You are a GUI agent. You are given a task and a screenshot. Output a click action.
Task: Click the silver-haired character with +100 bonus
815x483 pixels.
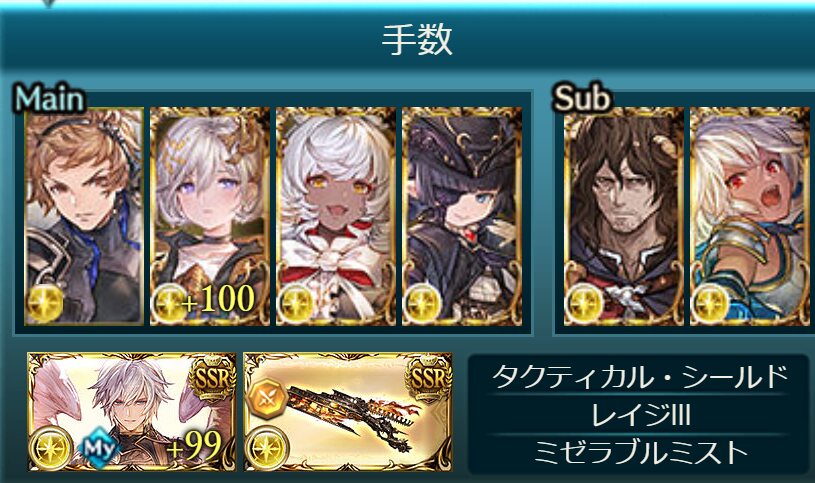coord(210,216)
